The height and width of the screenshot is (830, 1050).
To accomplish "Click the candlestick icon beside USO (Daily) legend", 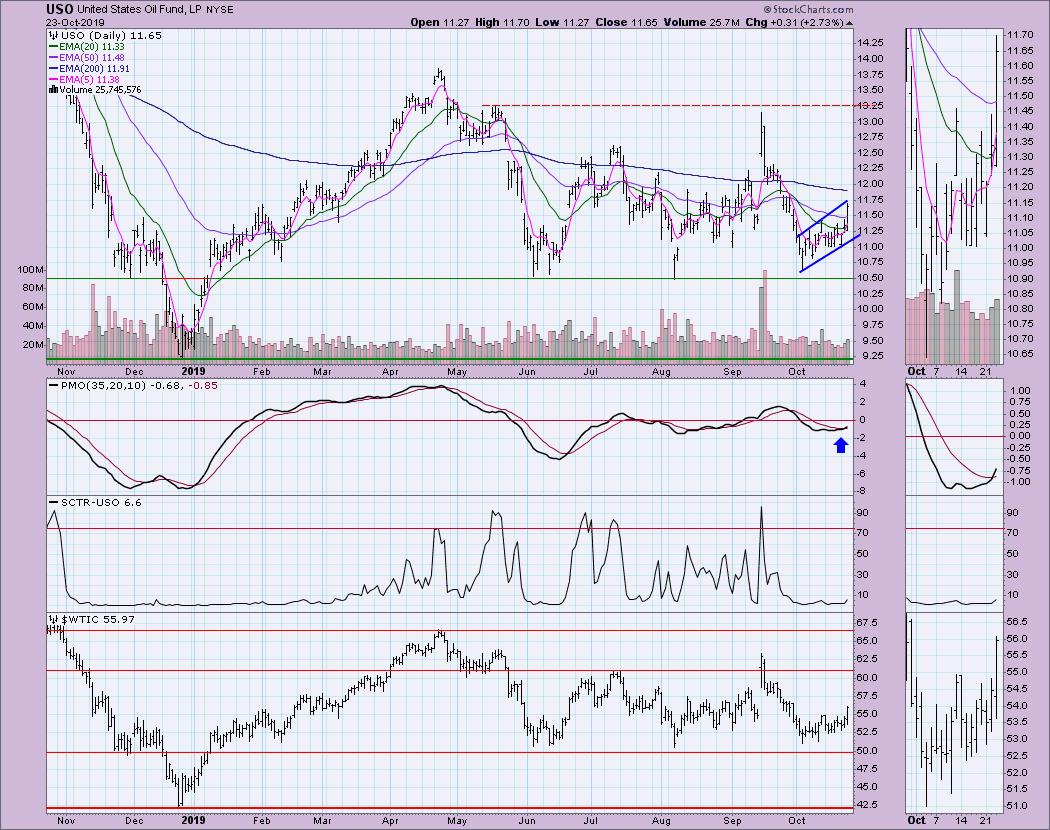I will (x=54, y=36).
